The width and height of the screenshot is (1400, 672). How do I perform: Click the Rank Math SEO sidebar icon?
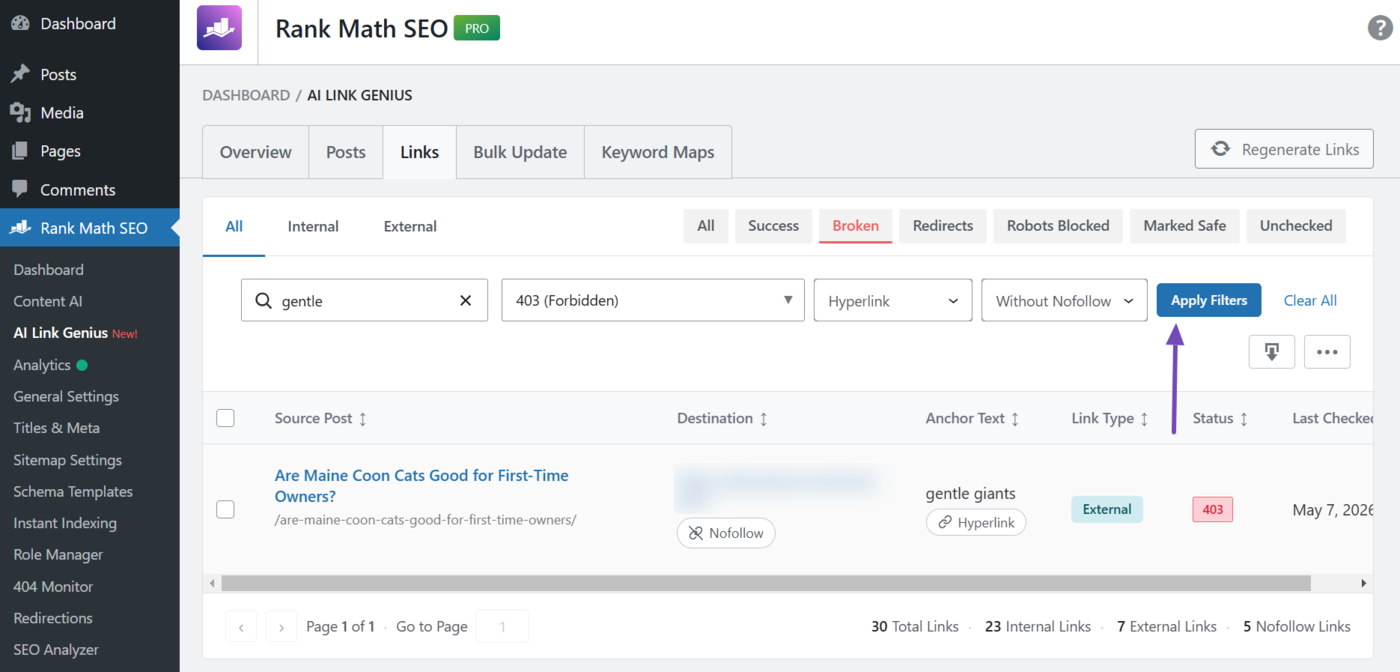[x=20, y=228]
